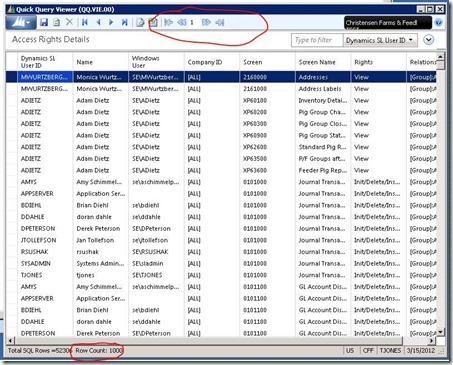
Task: Select the ADIETZ XP60100 row
Action: (221, 100)
